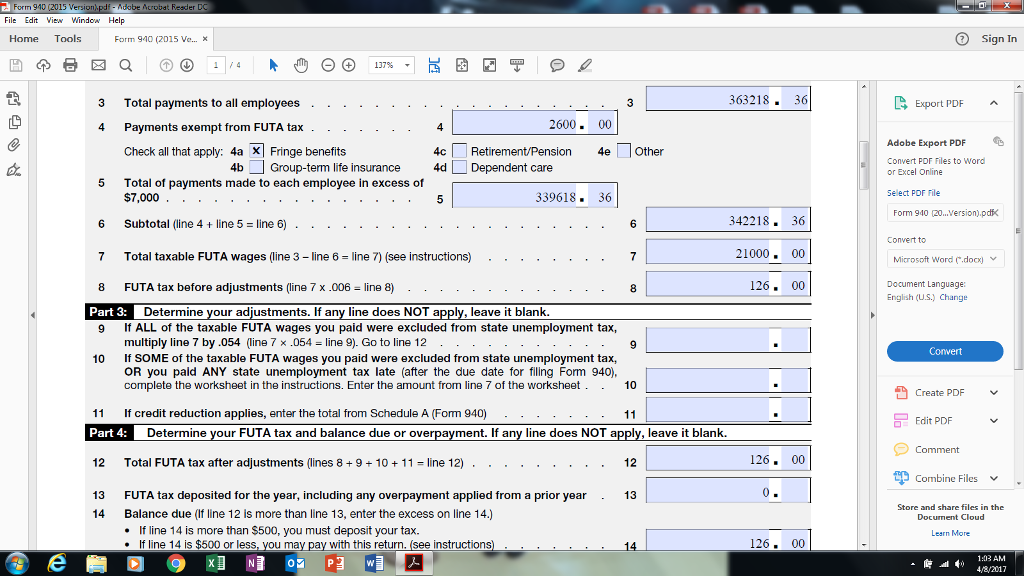Add a sticky note comment icon

click(x=557, y=65)
